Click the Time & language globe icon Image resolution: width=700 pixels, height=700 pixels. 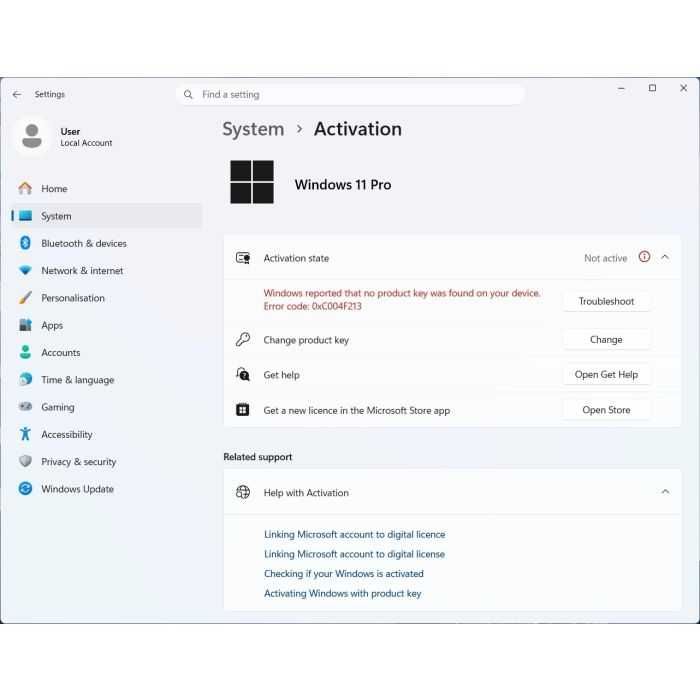coord(25,379)
